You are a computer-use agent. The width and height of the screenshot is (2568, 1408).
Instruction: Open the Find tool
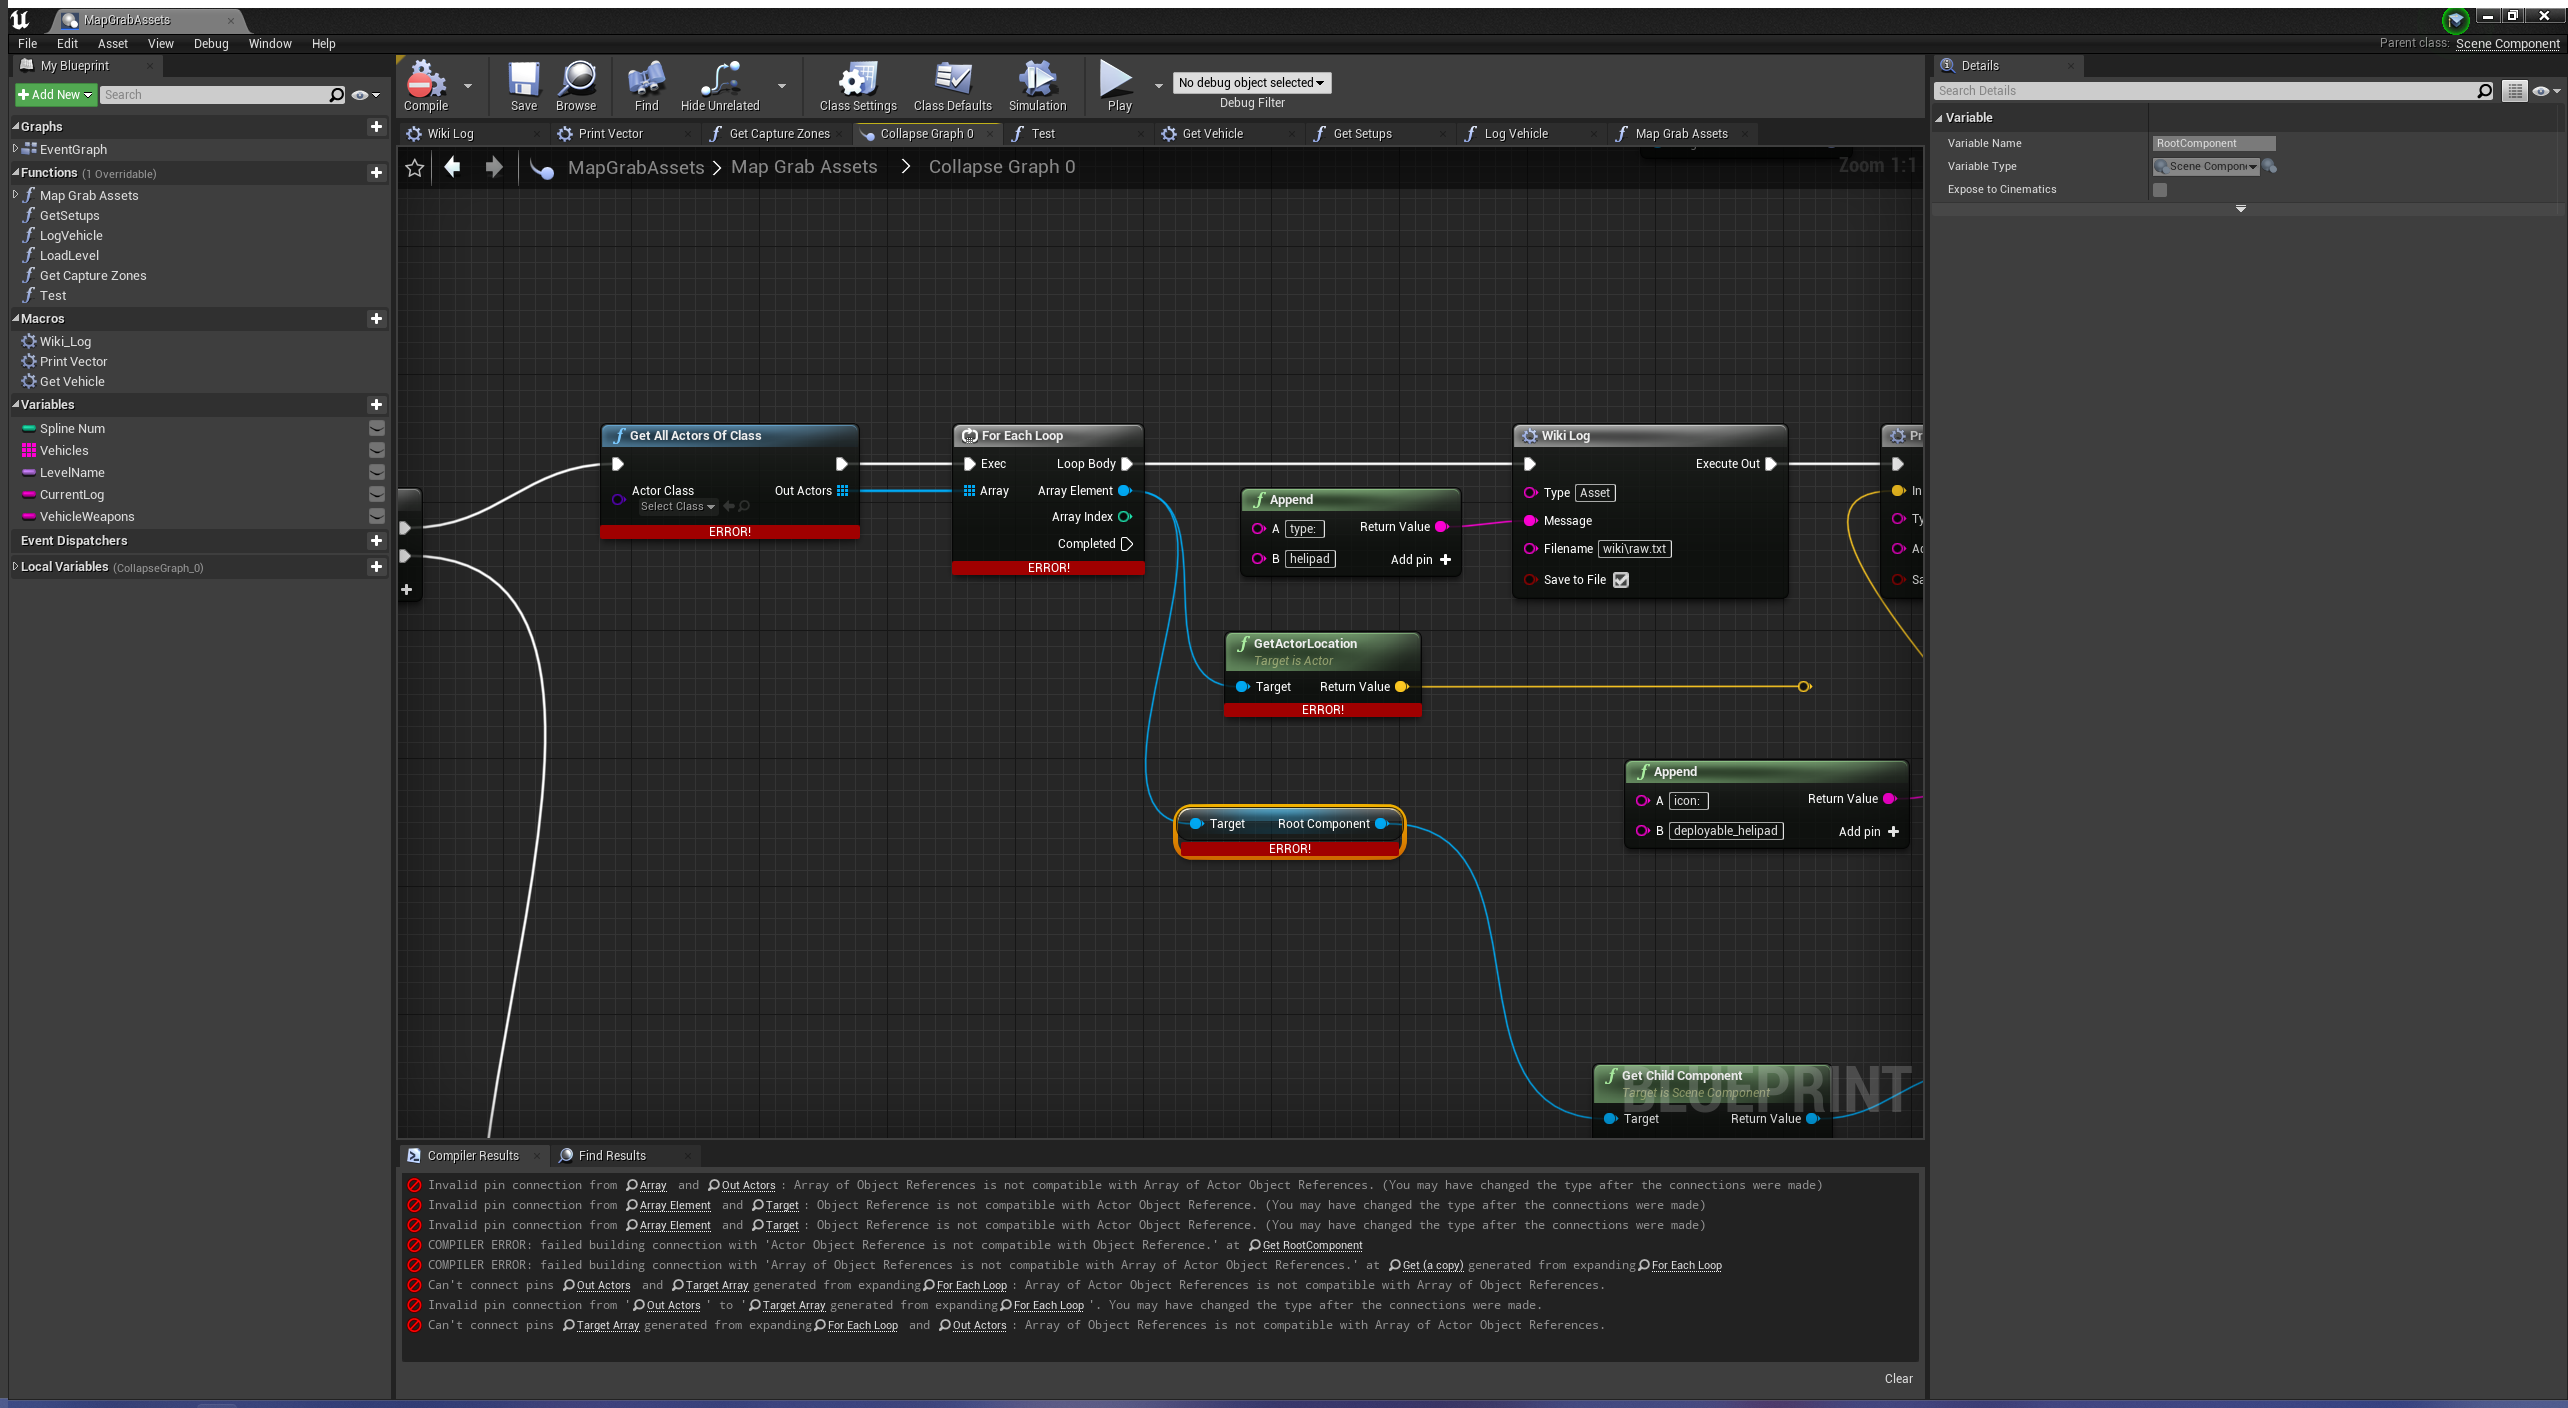coord(645,85)
